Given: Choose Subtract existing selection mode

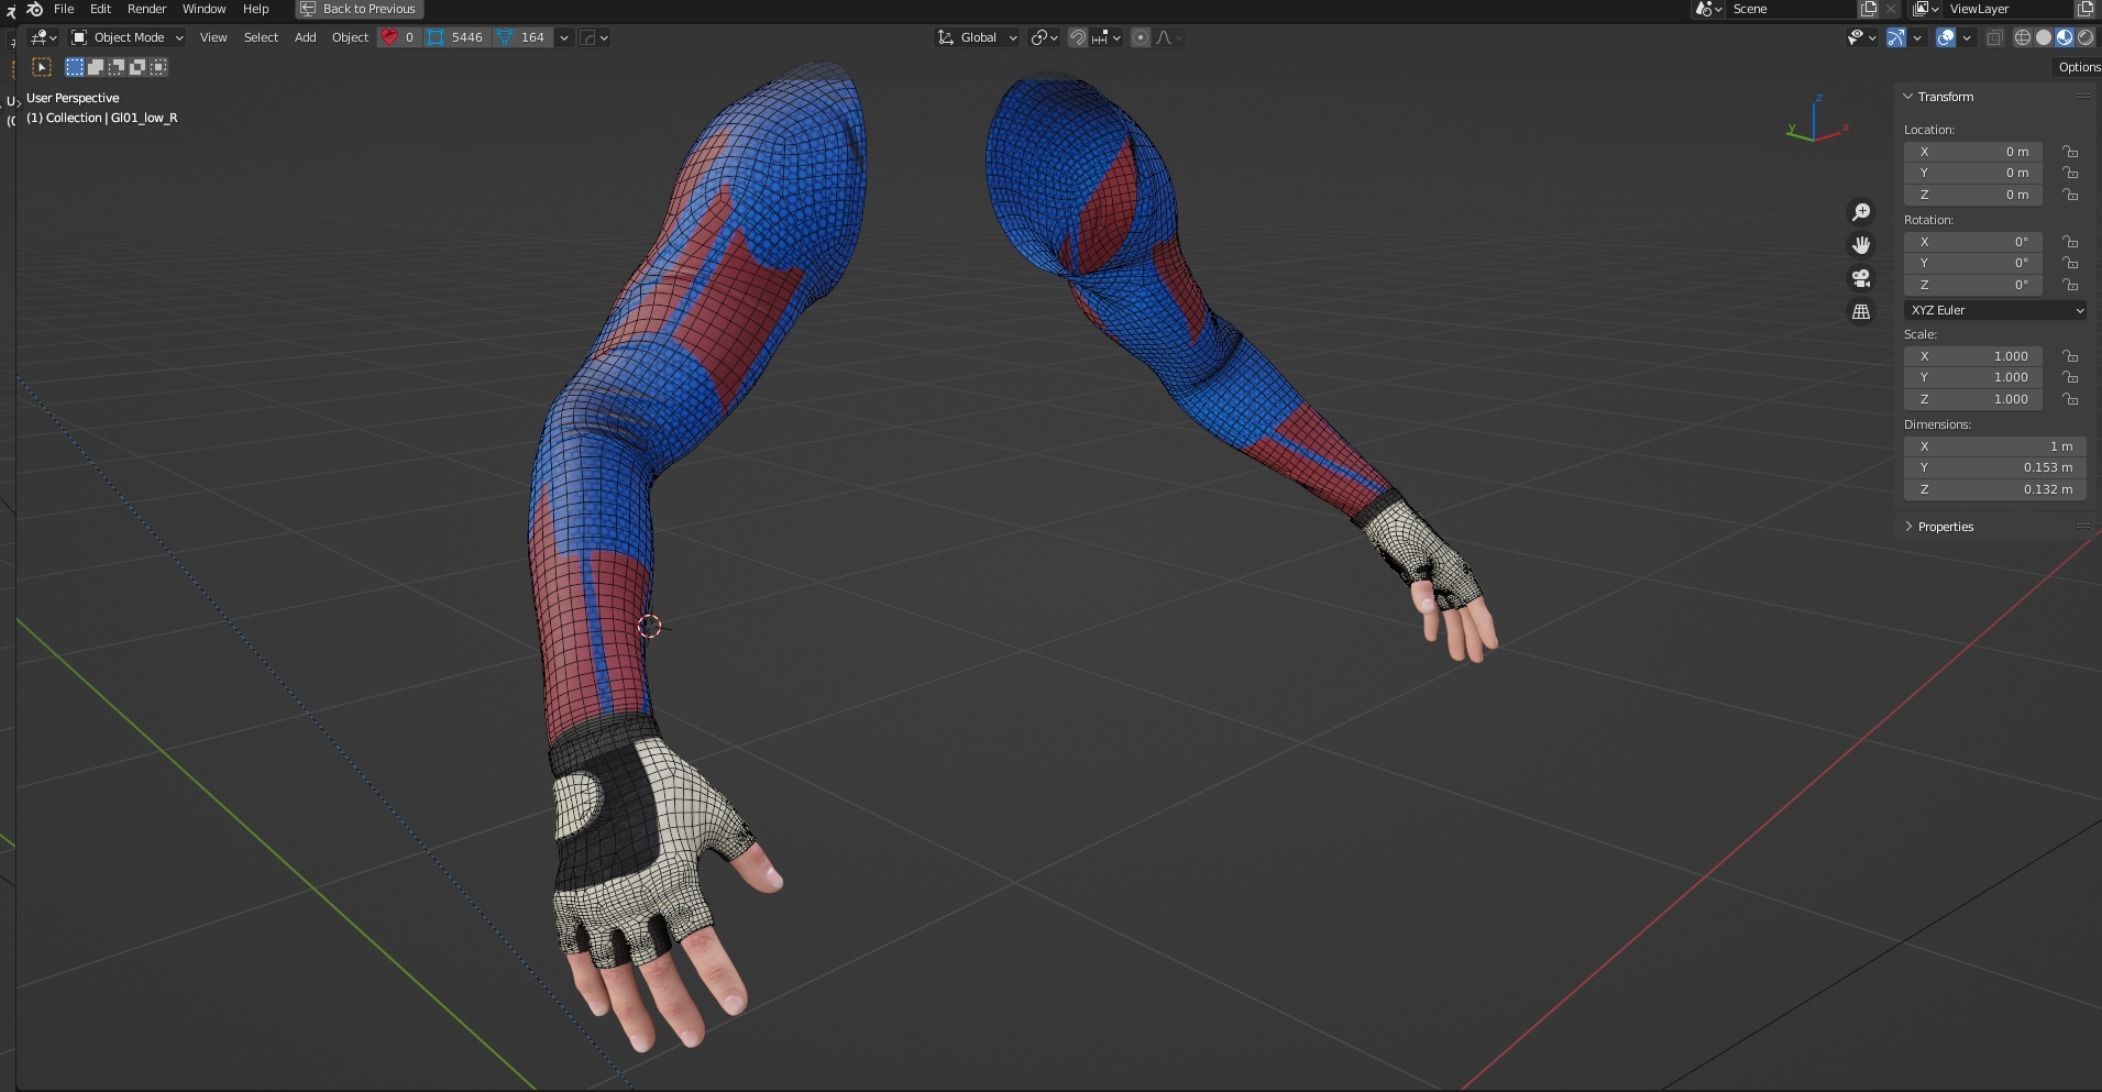Looking at the screenshot, I should point(117,67).
